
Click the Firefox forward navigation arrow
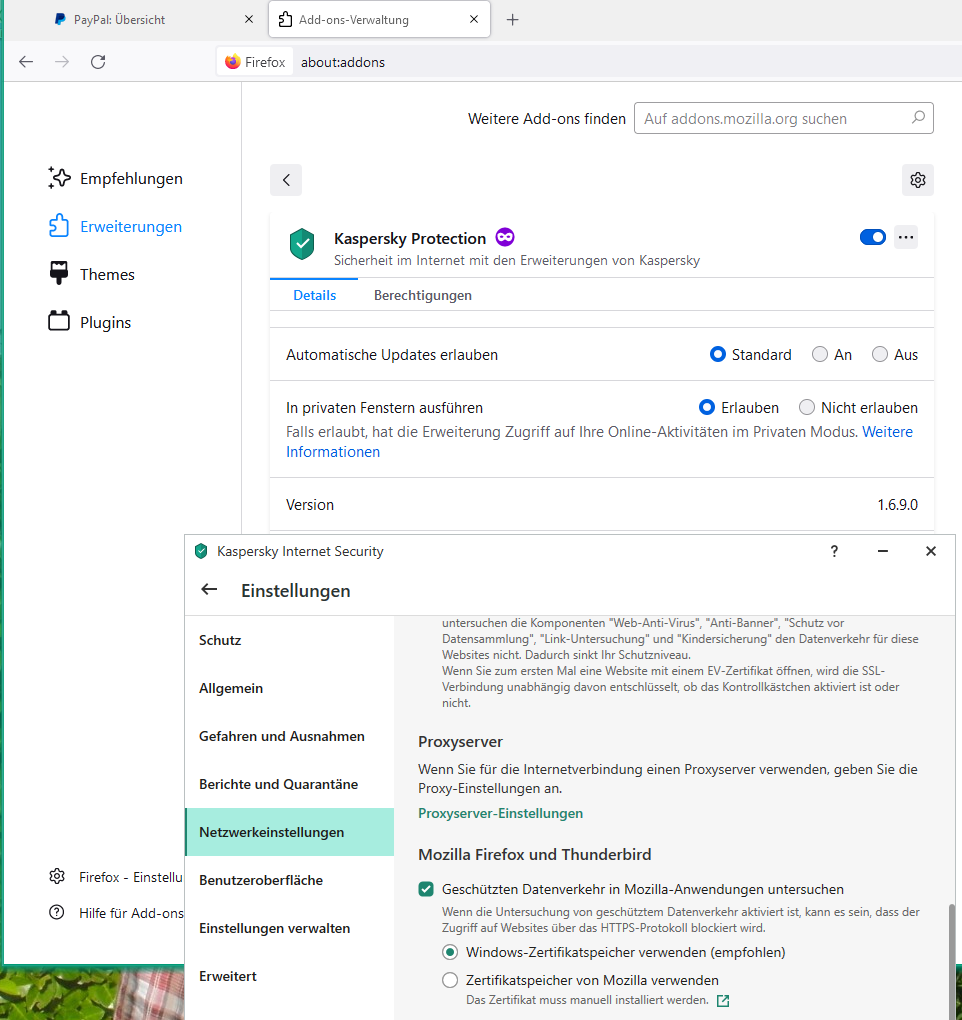tap(62, 62)
